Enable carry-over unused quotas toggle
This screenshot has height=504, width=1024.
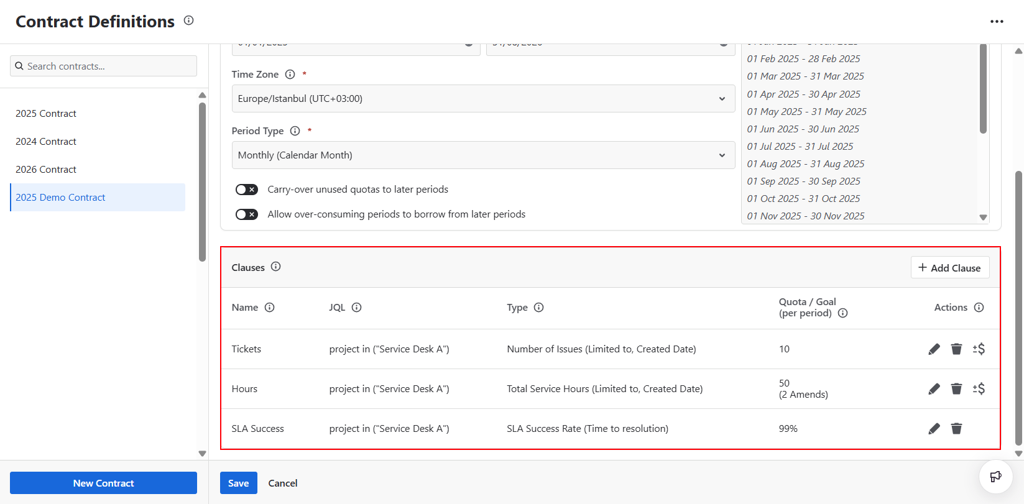point(246,189)
